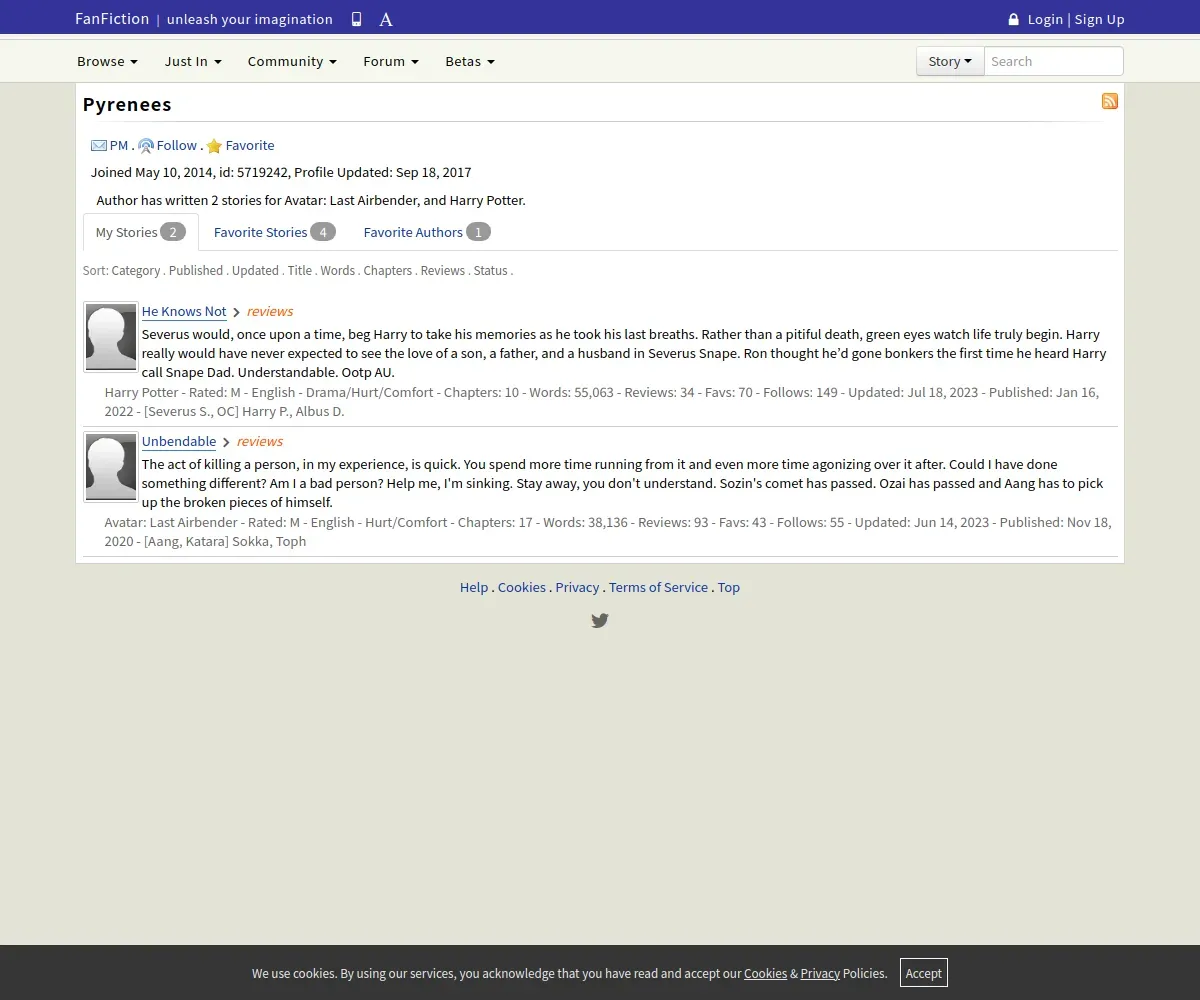Open the mobile version phone icon

pyautogui.click(x=357, y=19)
